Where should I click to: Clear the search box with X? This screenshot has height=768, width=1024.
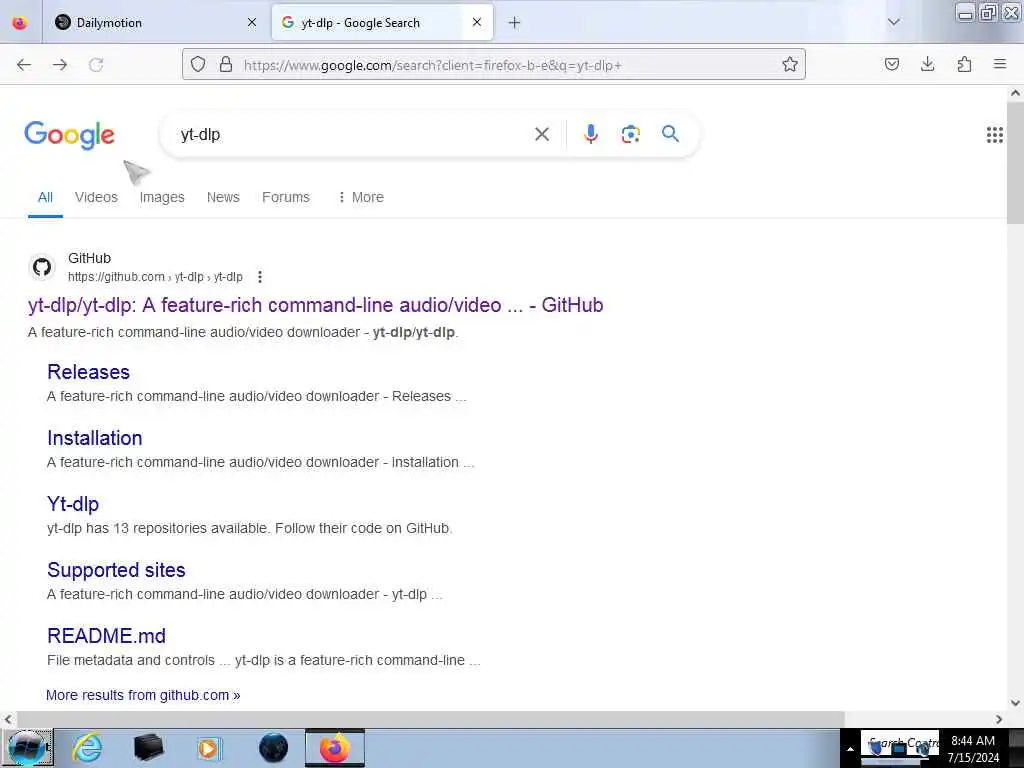click(541, 135)
